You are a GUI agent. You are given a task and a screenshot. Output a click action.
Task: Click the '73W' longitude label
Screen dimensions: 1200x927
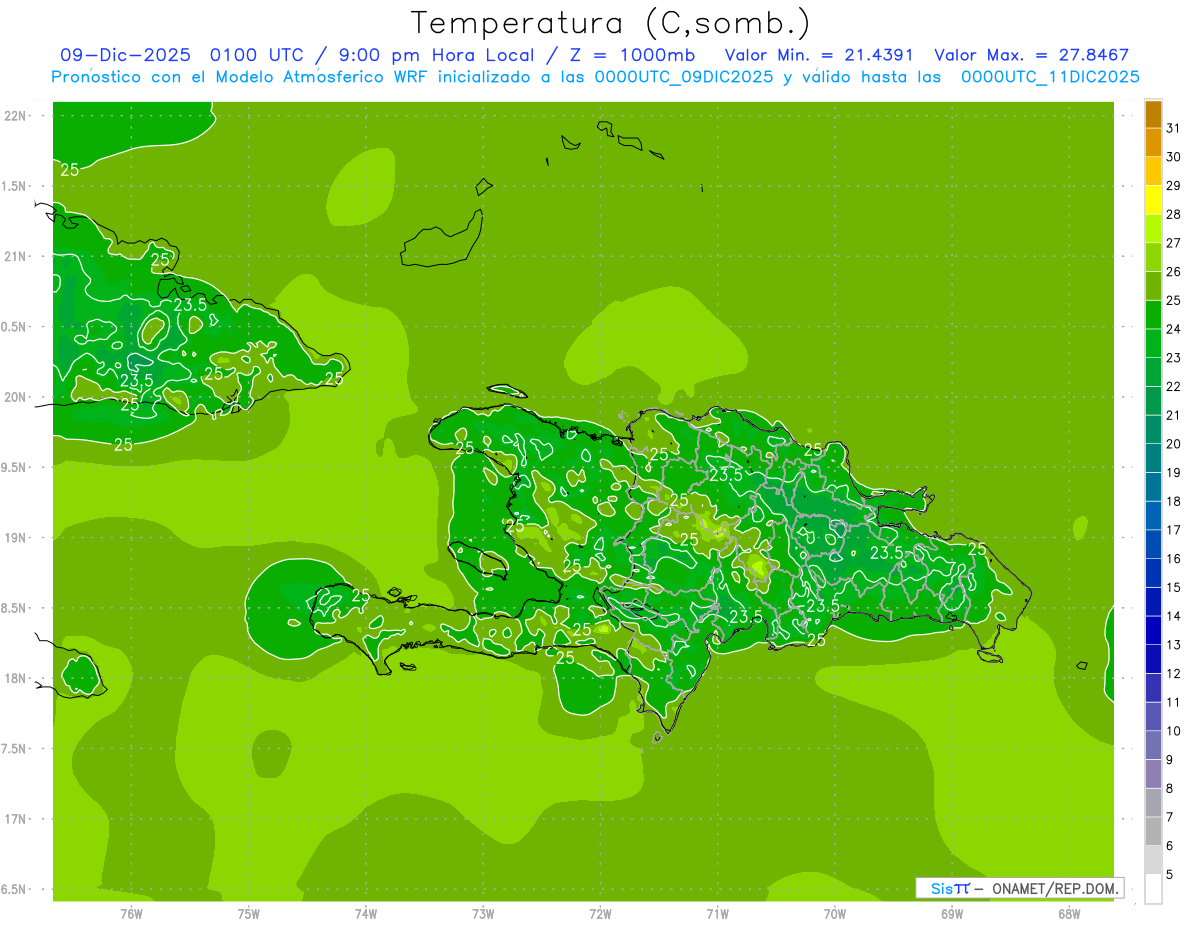[x=483, y=914]
